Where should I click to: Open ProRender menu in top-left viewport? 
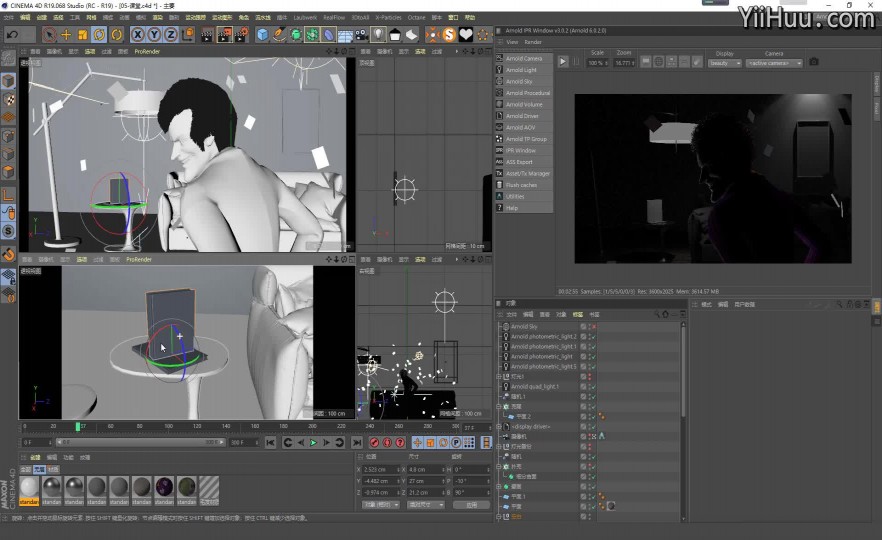147,51
